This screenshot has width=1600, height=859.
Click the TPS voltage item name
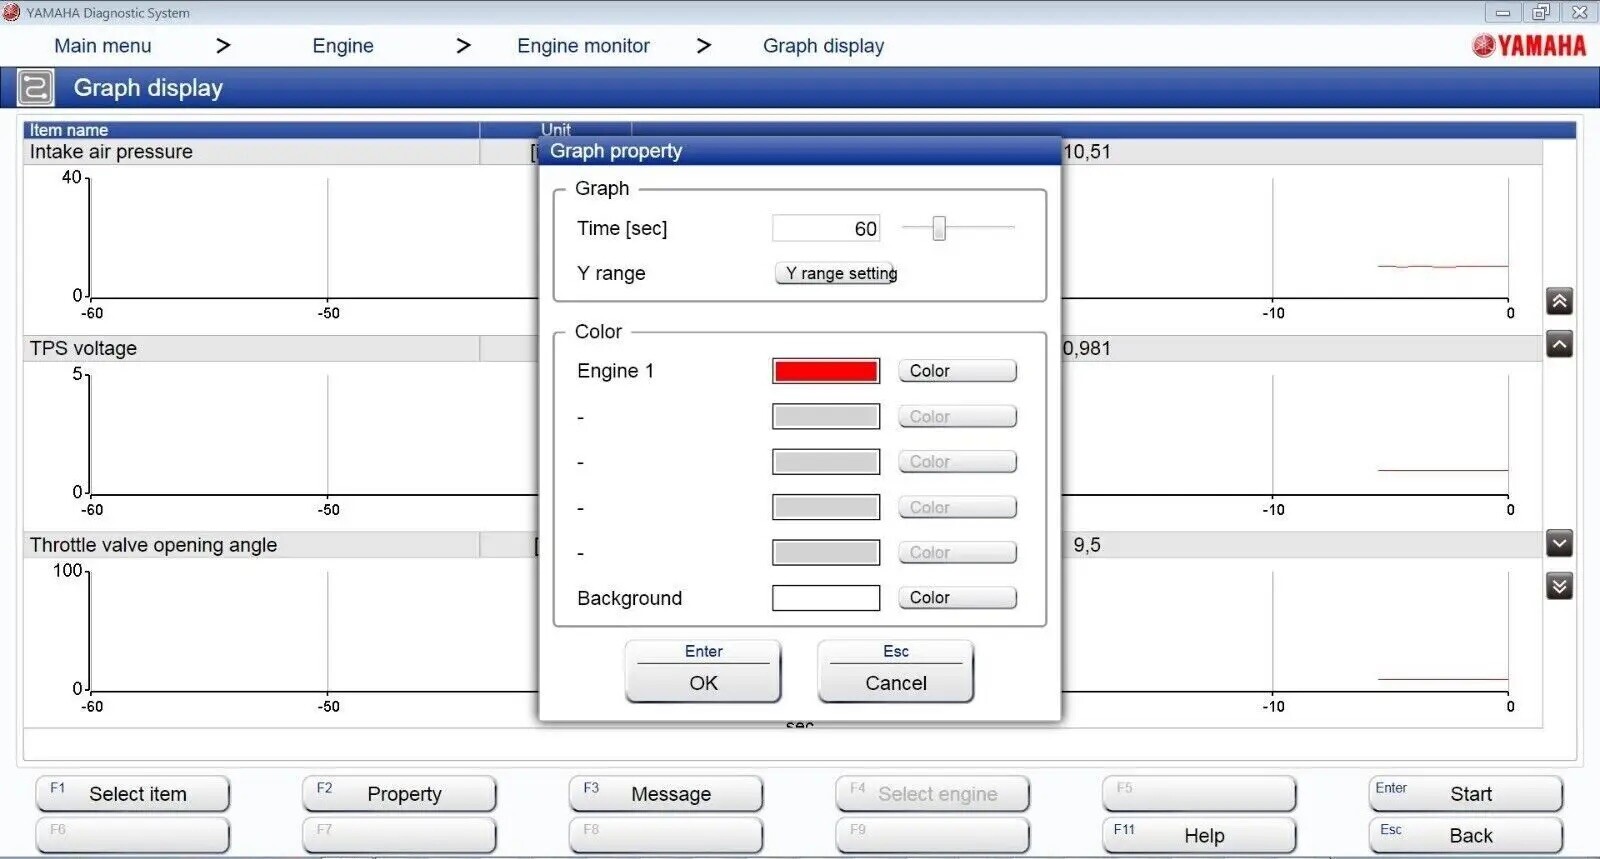83,349
